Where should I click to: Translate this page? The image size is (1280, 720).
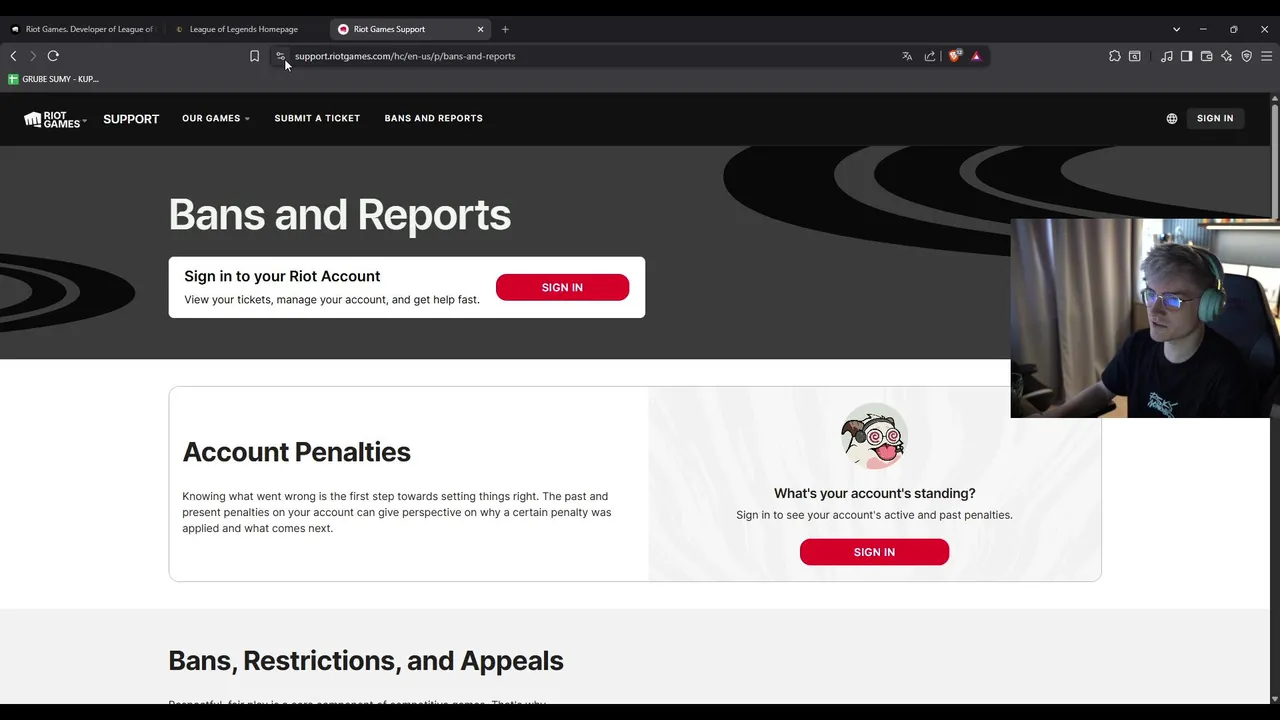(x=907, y=56)
